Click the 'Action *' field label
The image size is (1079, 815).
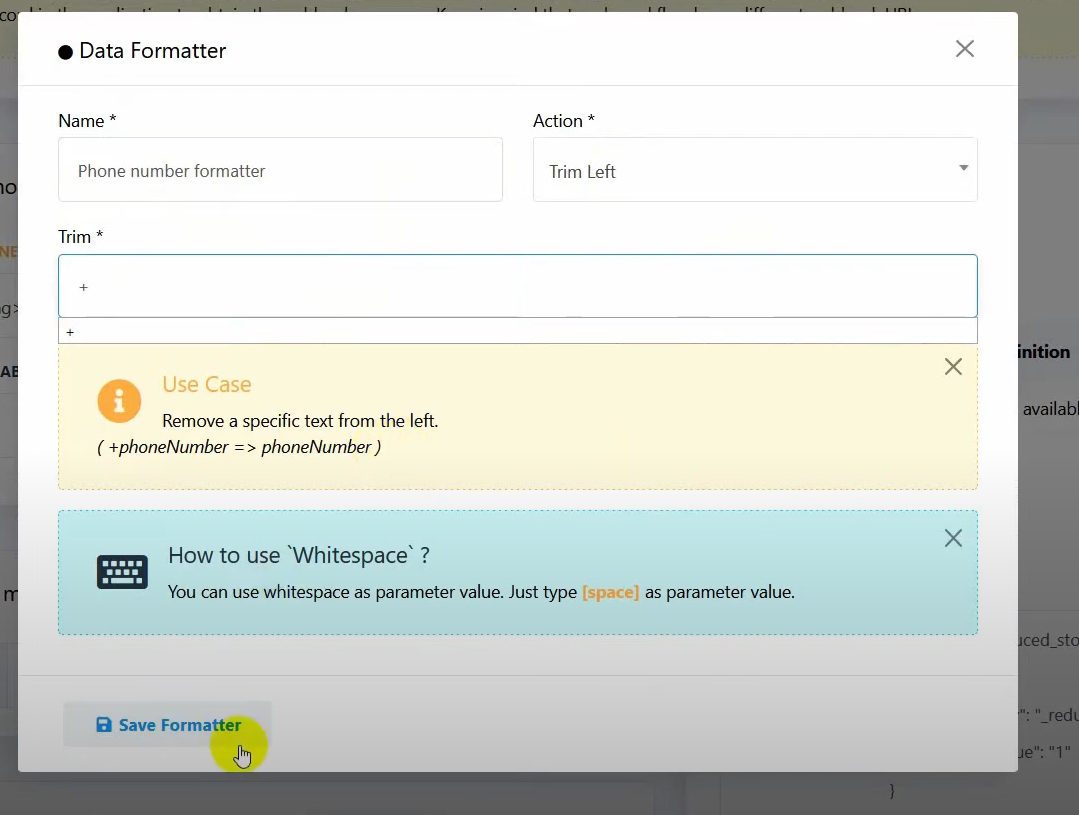[x=563, y=121]
